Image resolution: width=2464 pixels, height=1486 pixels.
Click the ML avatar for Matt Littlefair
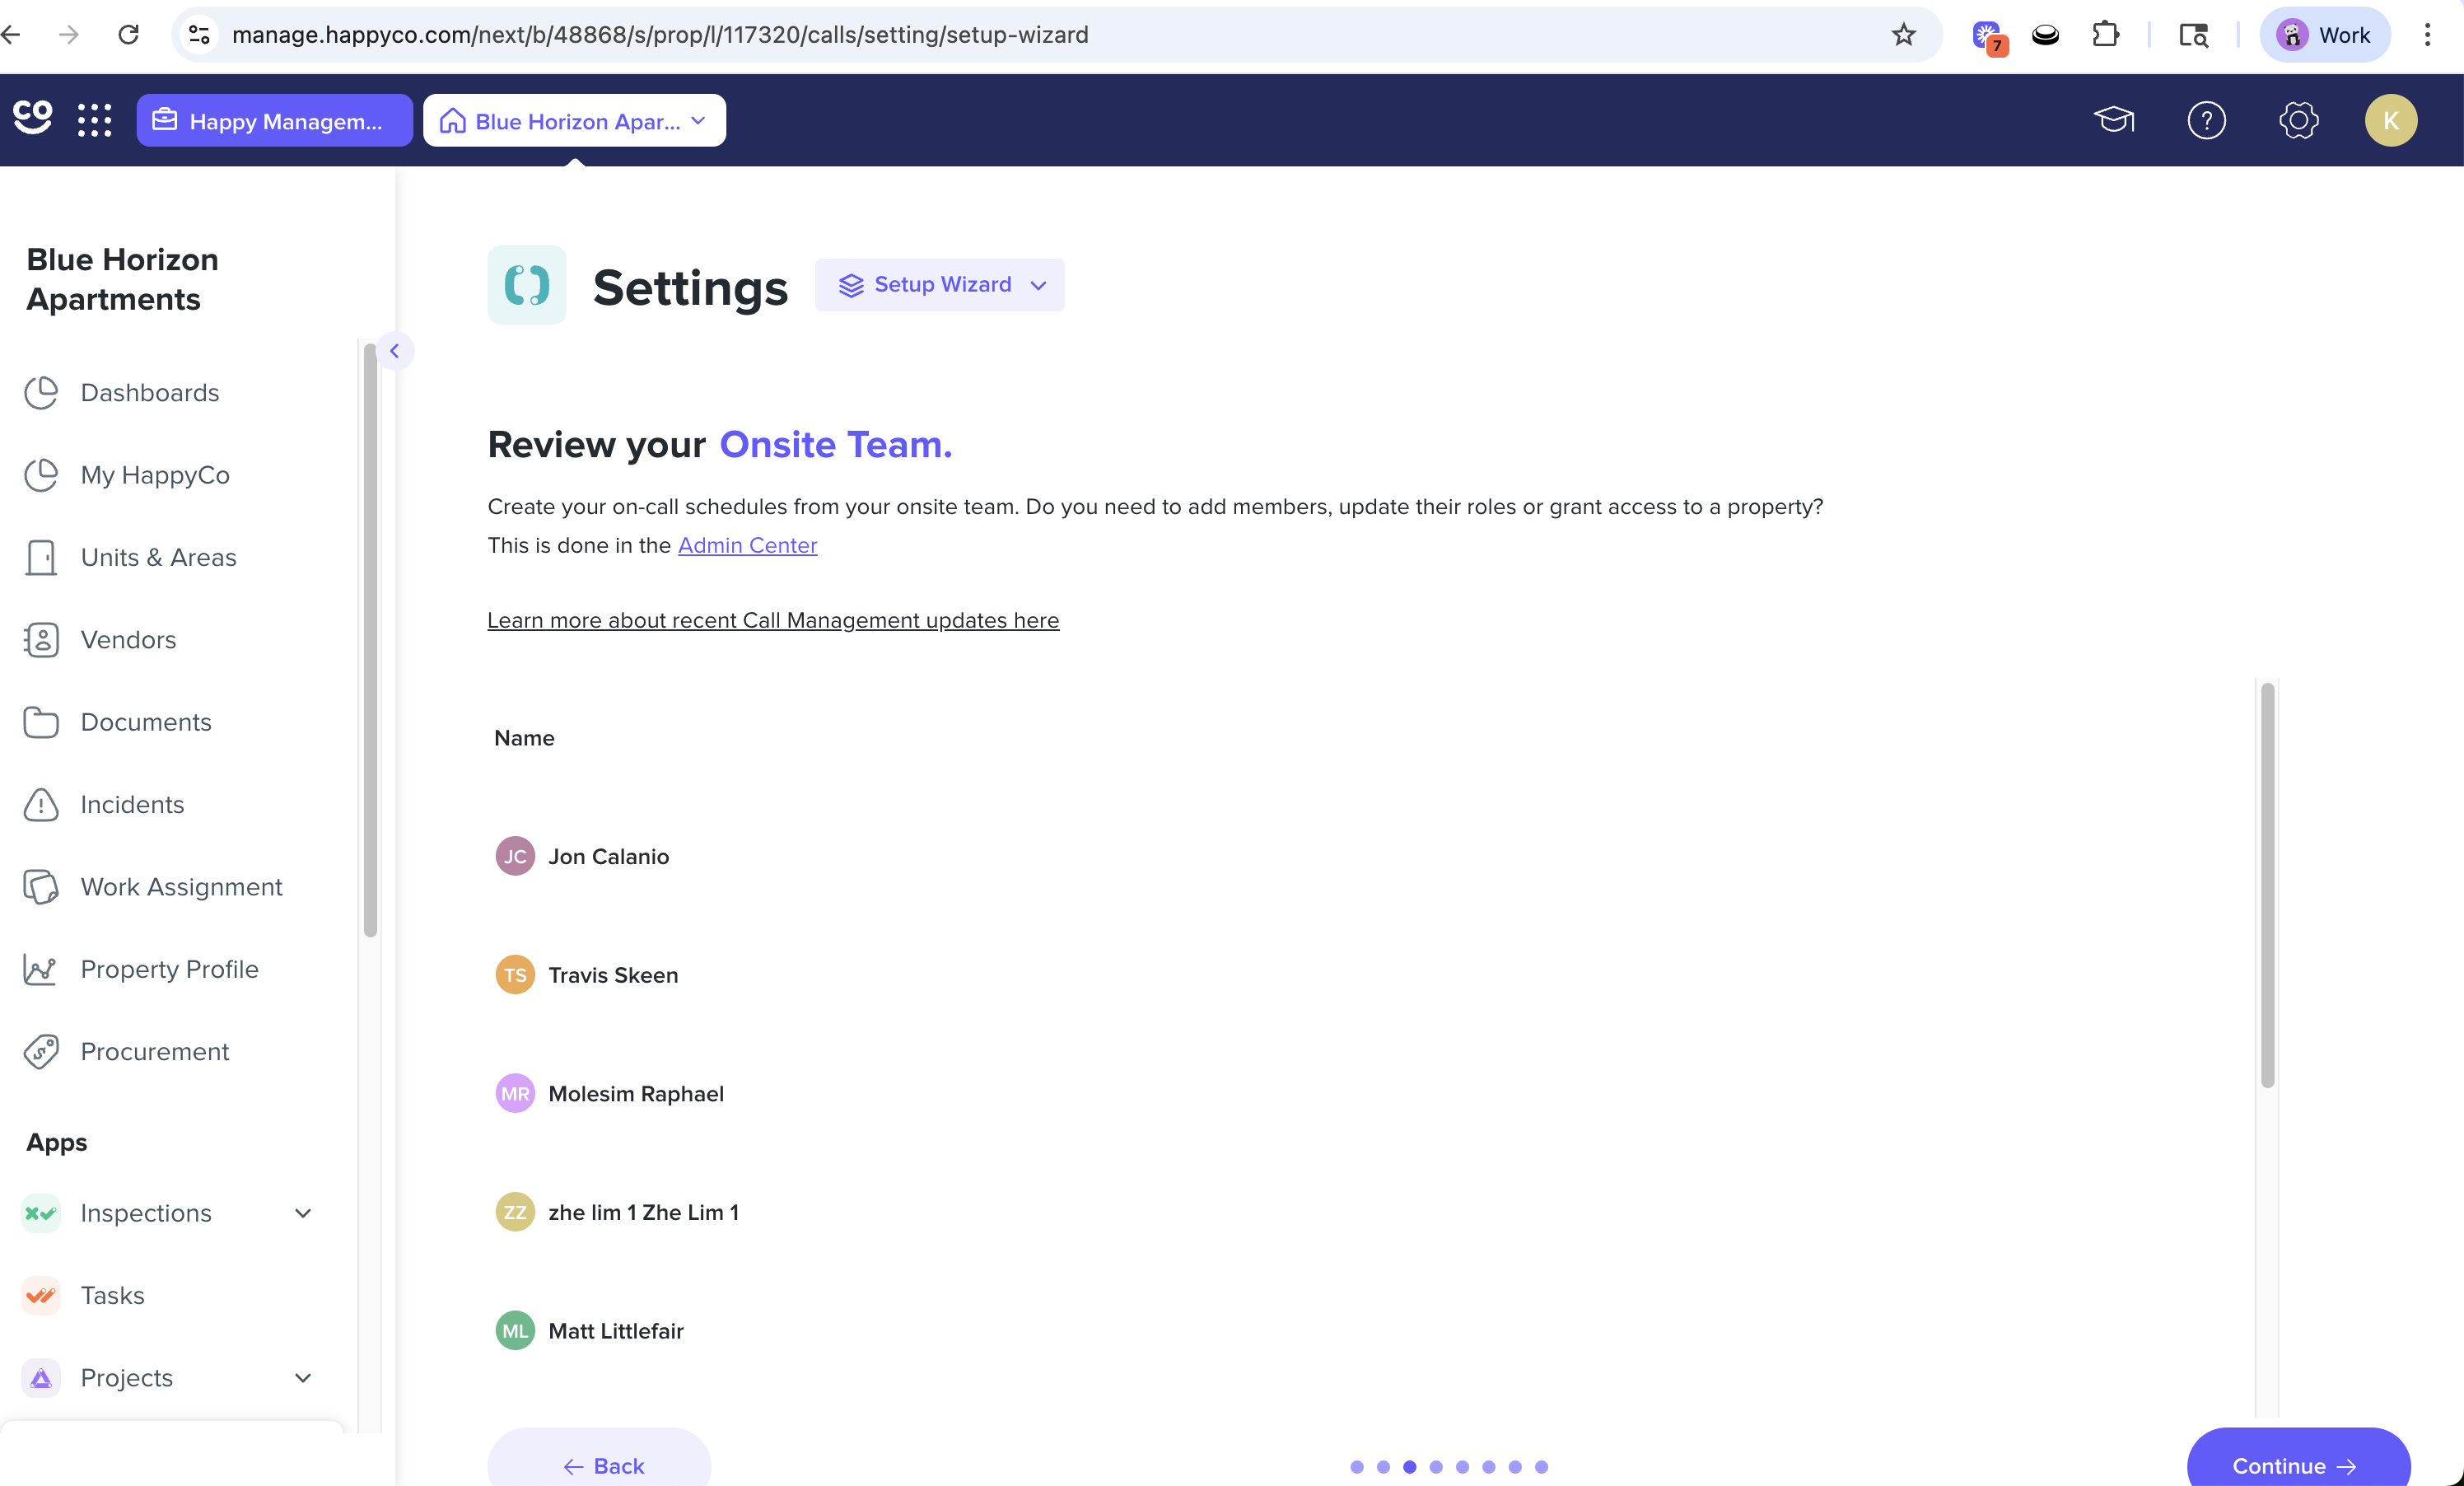[515, 1330]
